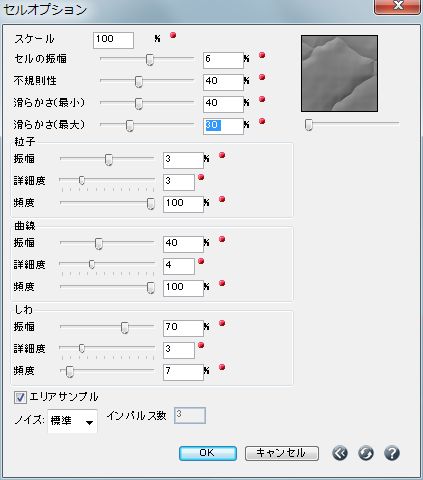The width and height of the screenshot is (423, 480).
Task: Click the セルの振幅 slider handle
Action: tap(150, 59)
